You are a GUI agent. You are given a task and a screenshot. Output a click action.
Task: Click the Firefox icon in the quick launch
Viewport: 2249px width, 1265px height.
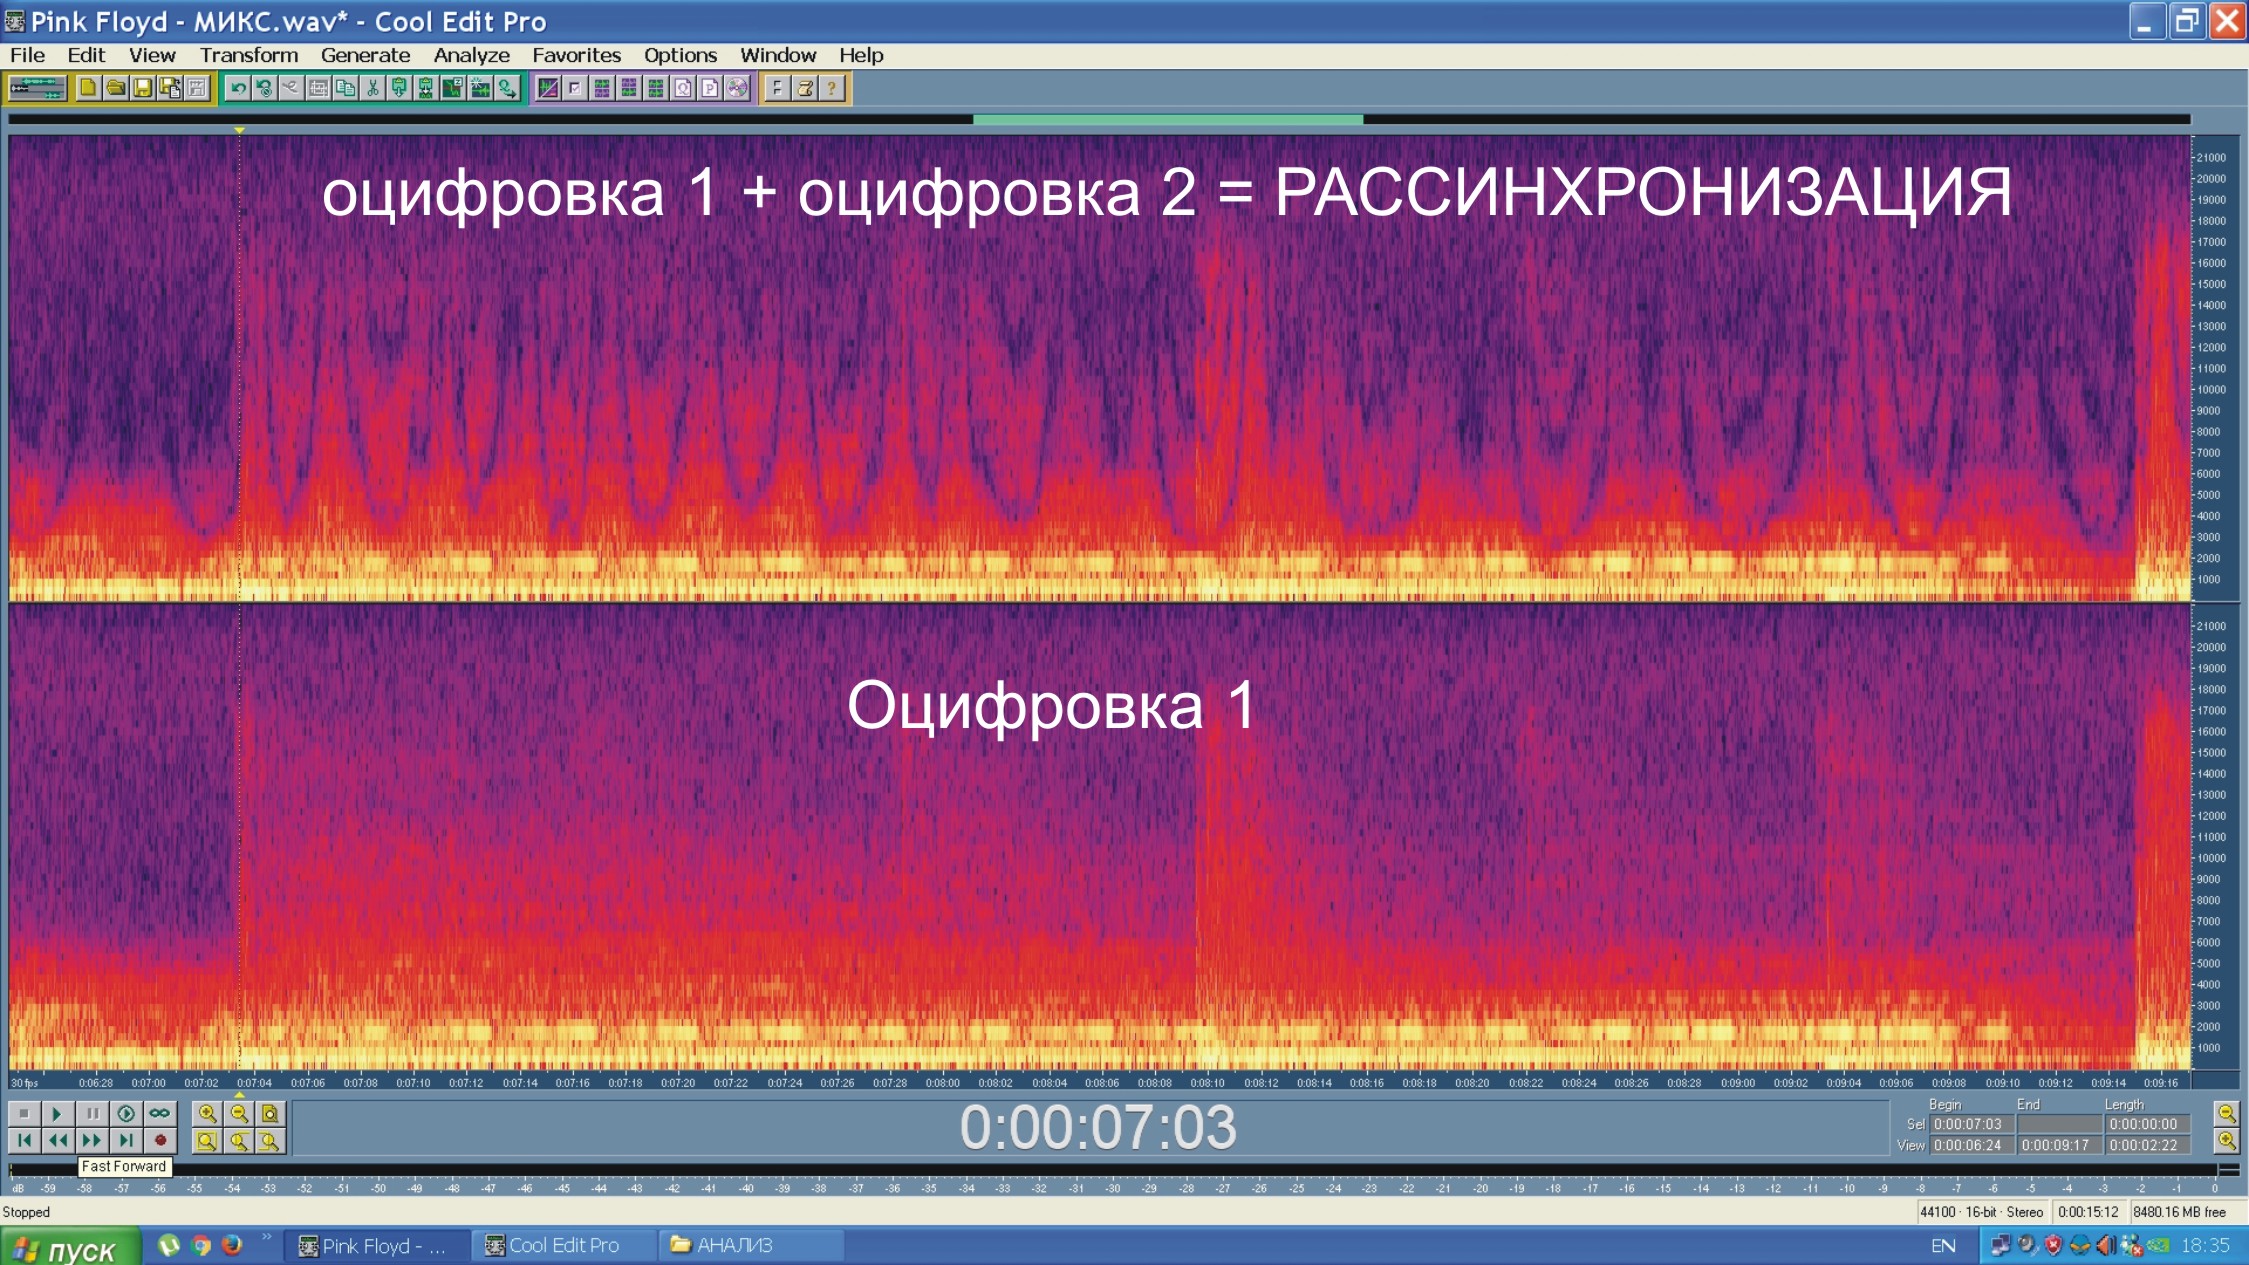click(x=232, y=1245)
